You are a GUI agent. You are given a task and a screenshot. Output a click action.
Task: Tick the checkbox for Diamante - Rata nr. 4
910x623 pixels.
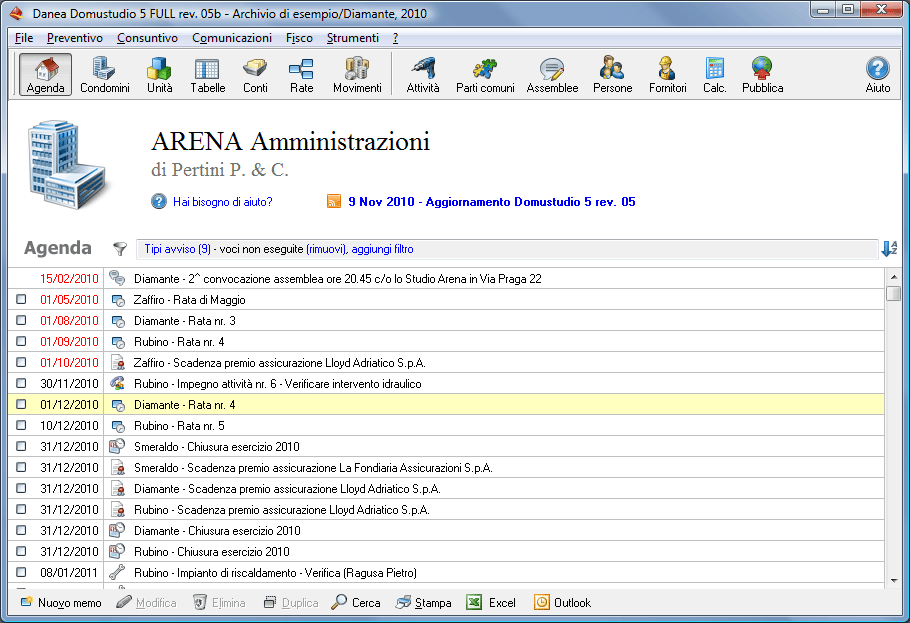(x=21, y=404)
